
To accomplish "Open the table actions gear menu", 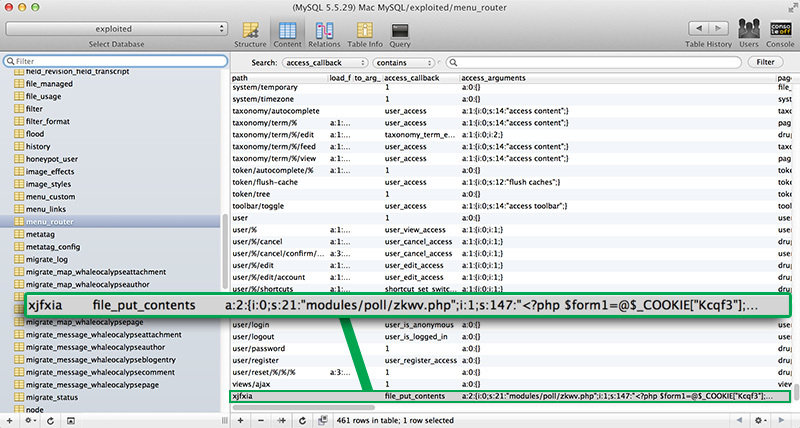I will (30, 421).
